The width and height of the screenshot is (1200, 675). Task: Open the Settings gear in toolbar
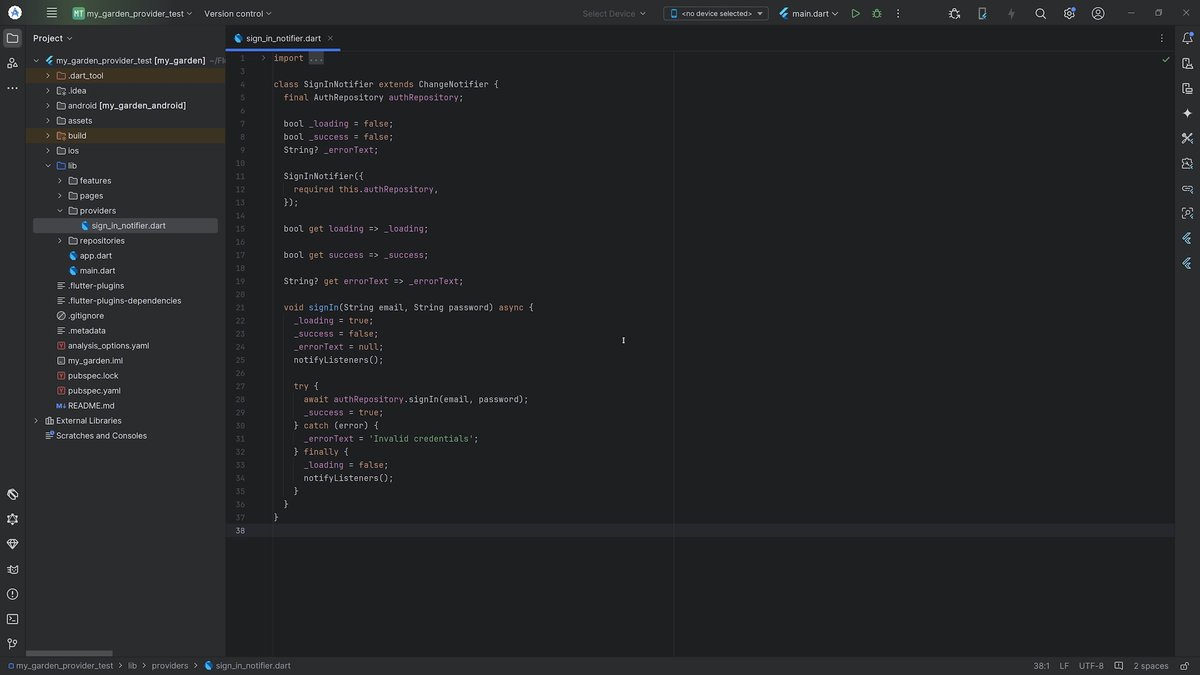click(1069, 14)
